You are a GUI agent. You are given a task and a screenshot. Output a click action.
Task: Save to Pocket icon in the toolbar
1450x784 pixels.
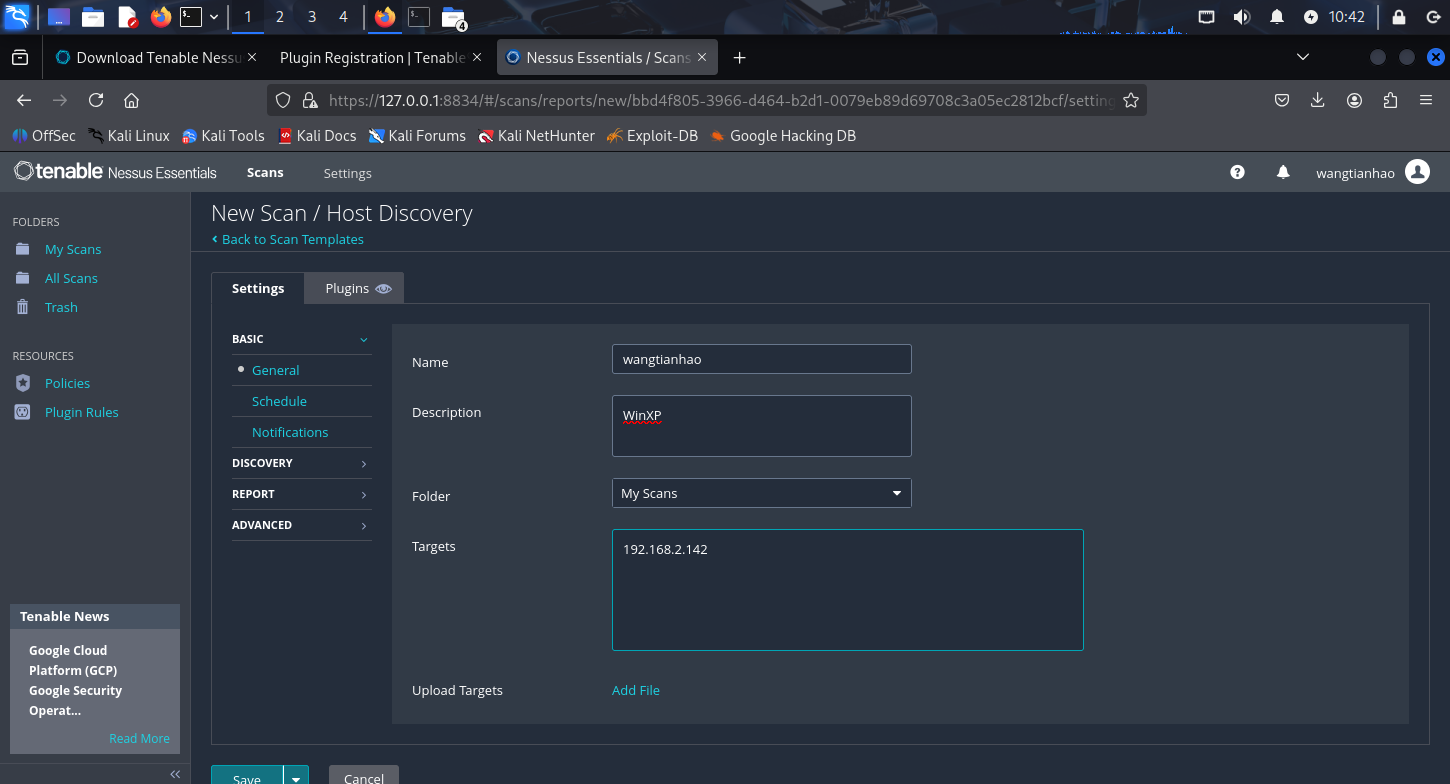pyautogui.click(x=1282, y=100)
